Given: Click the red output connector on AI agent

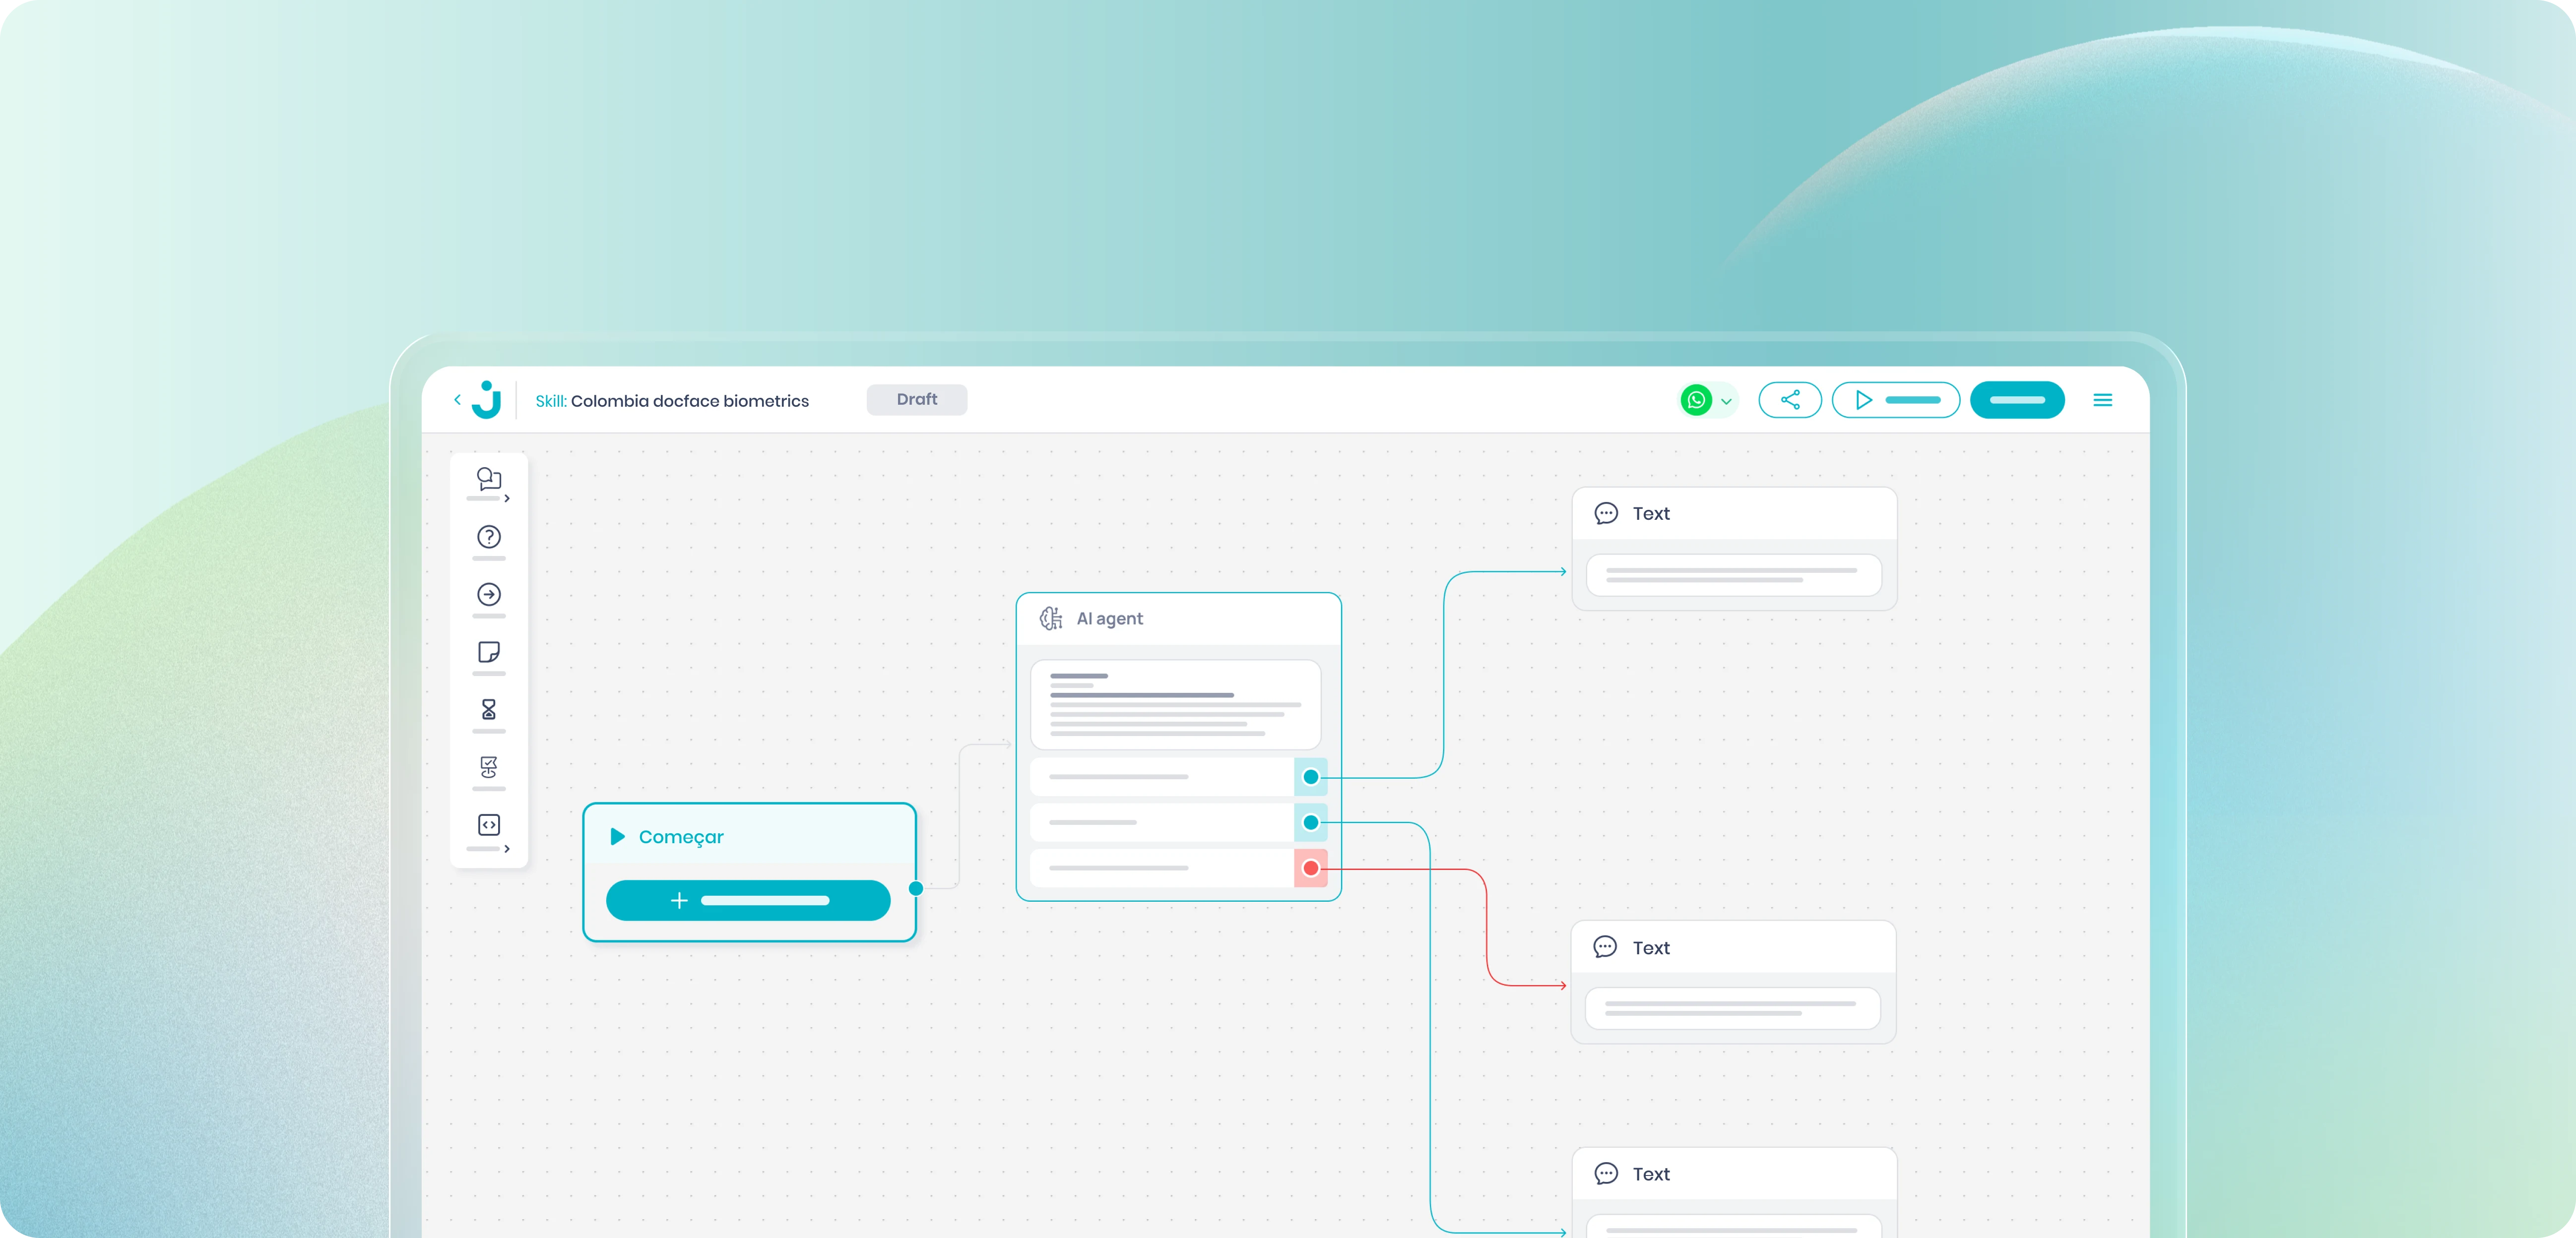Looking at the screenshot, I should [x=1310, y=868].
